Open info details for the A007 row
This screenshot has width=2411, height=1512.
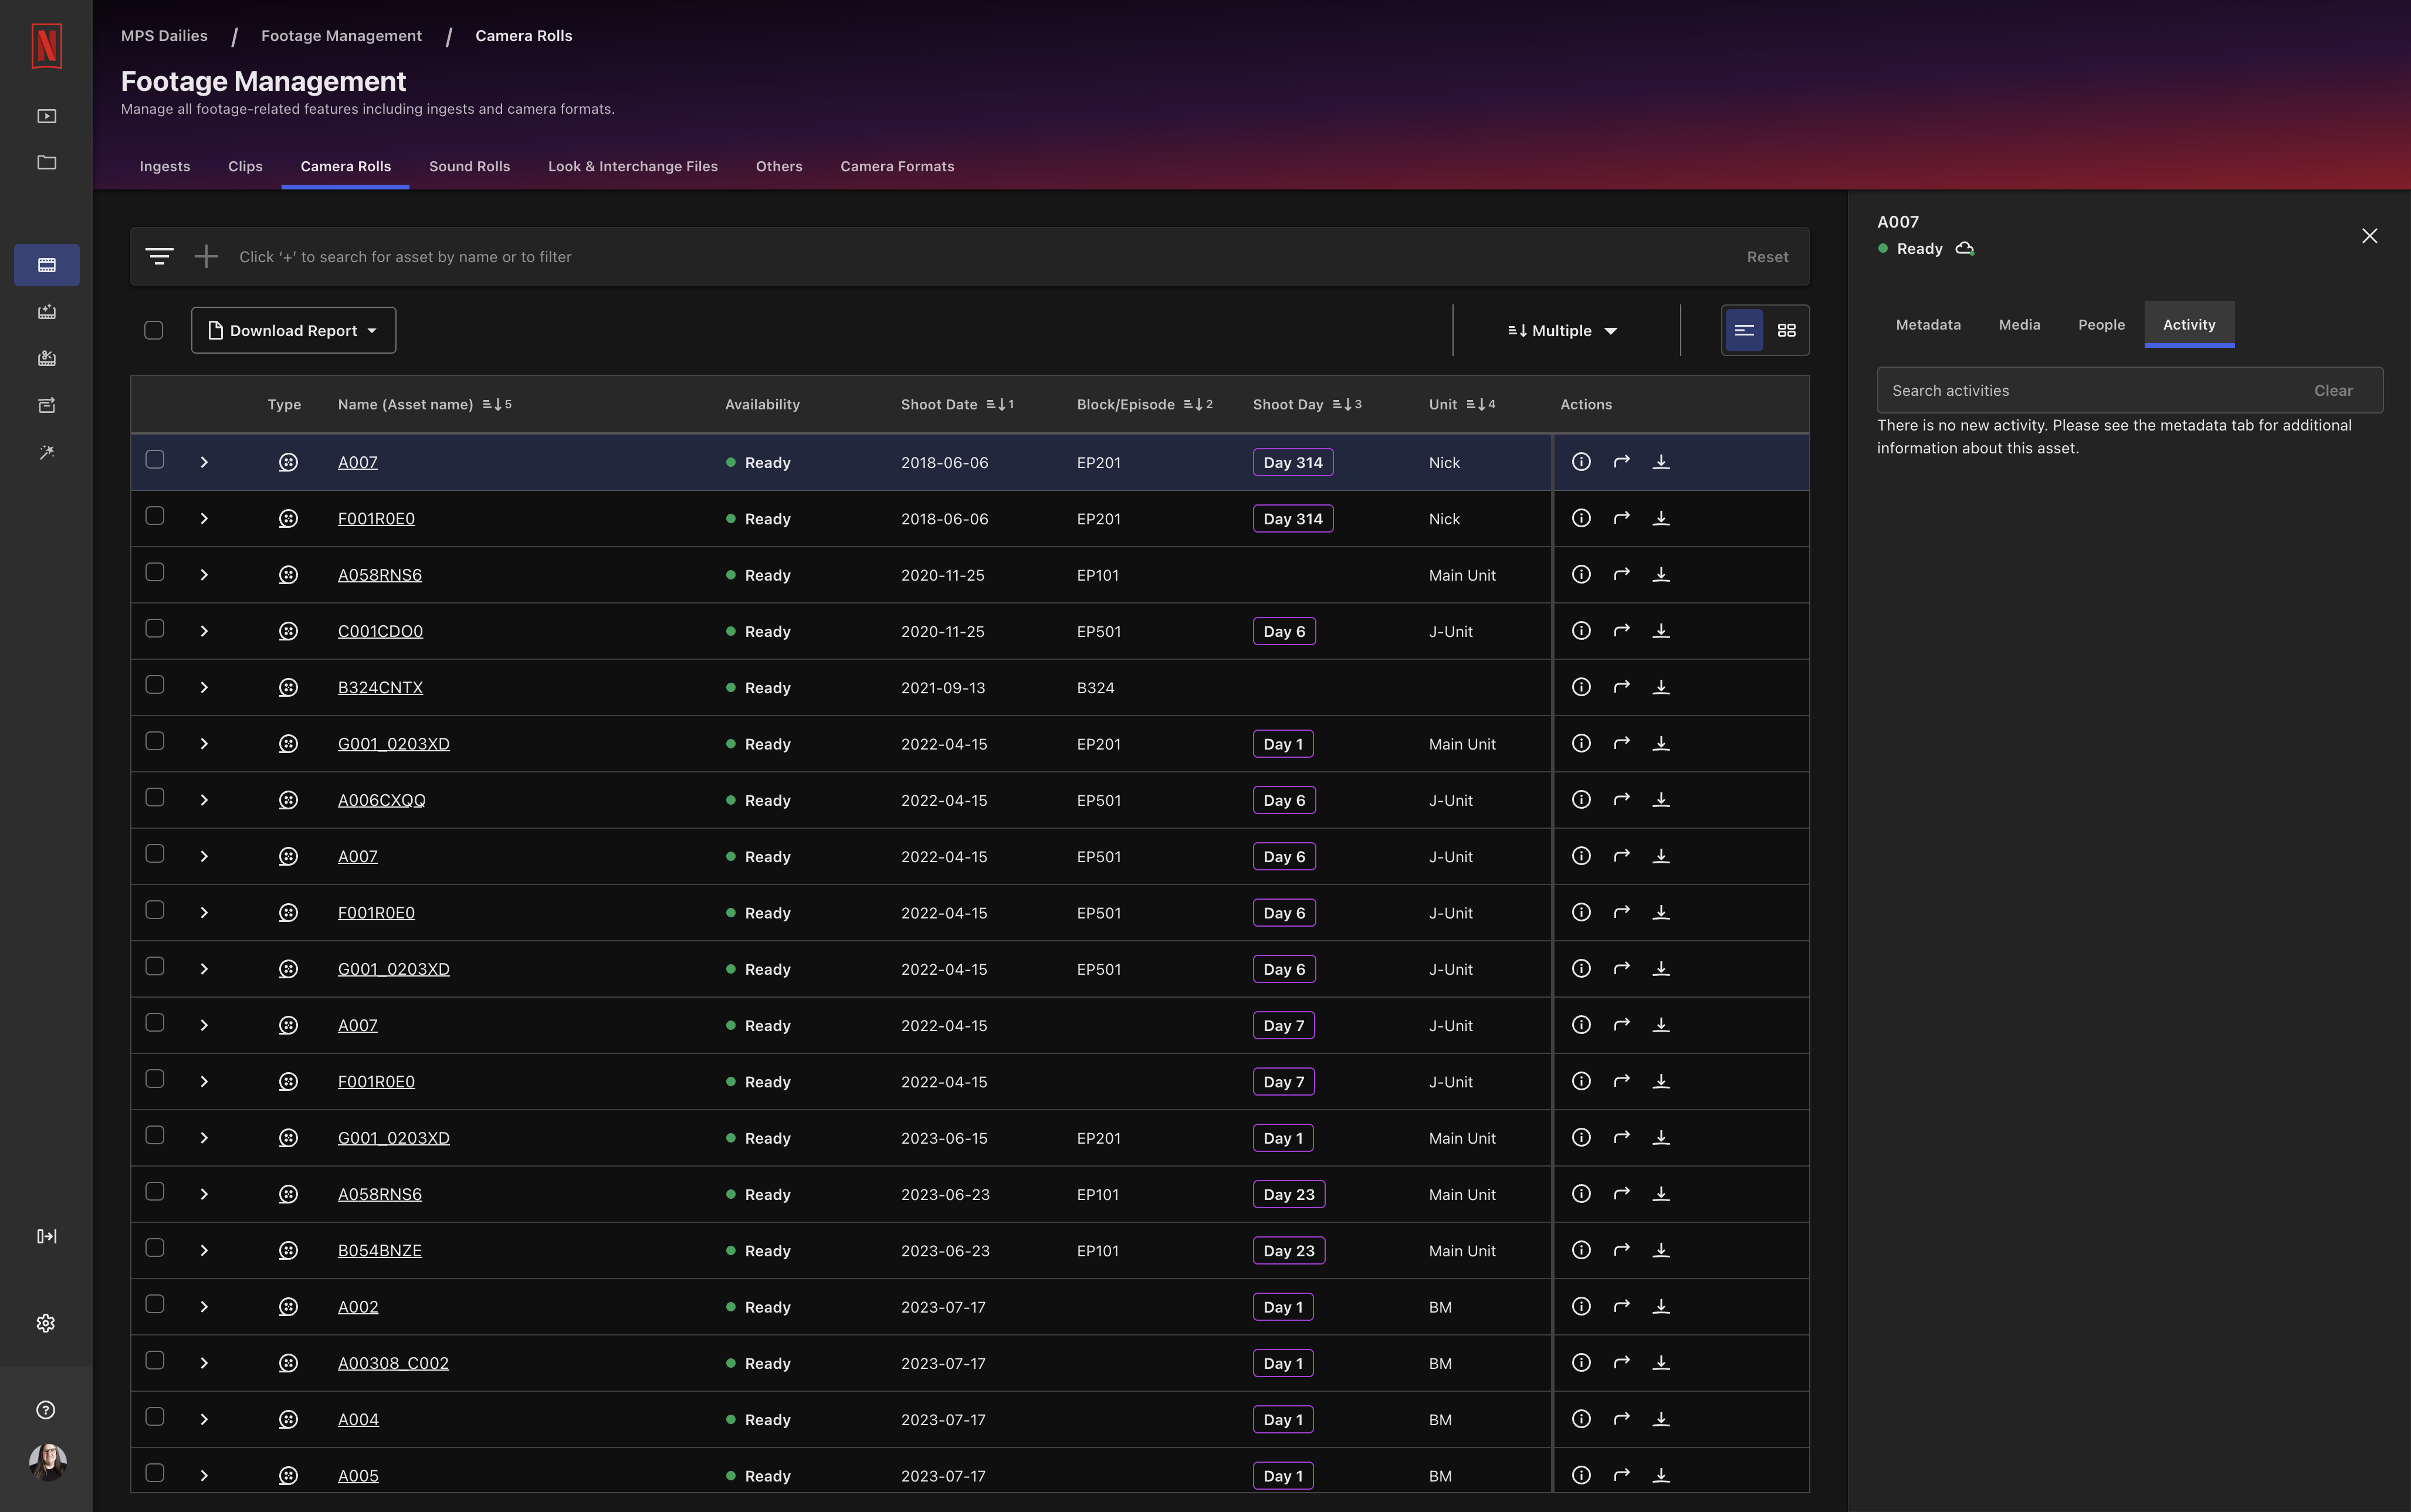(x=1580, y=462)
